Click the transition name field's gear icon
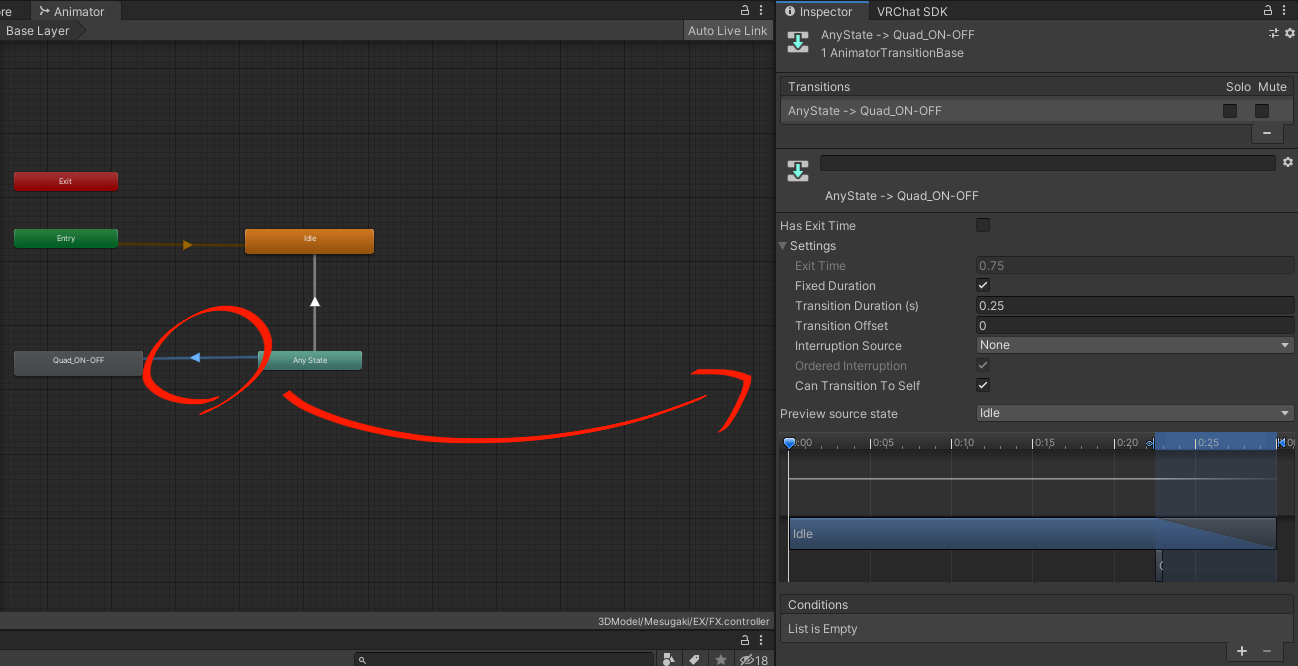 tap(1287, 162)
